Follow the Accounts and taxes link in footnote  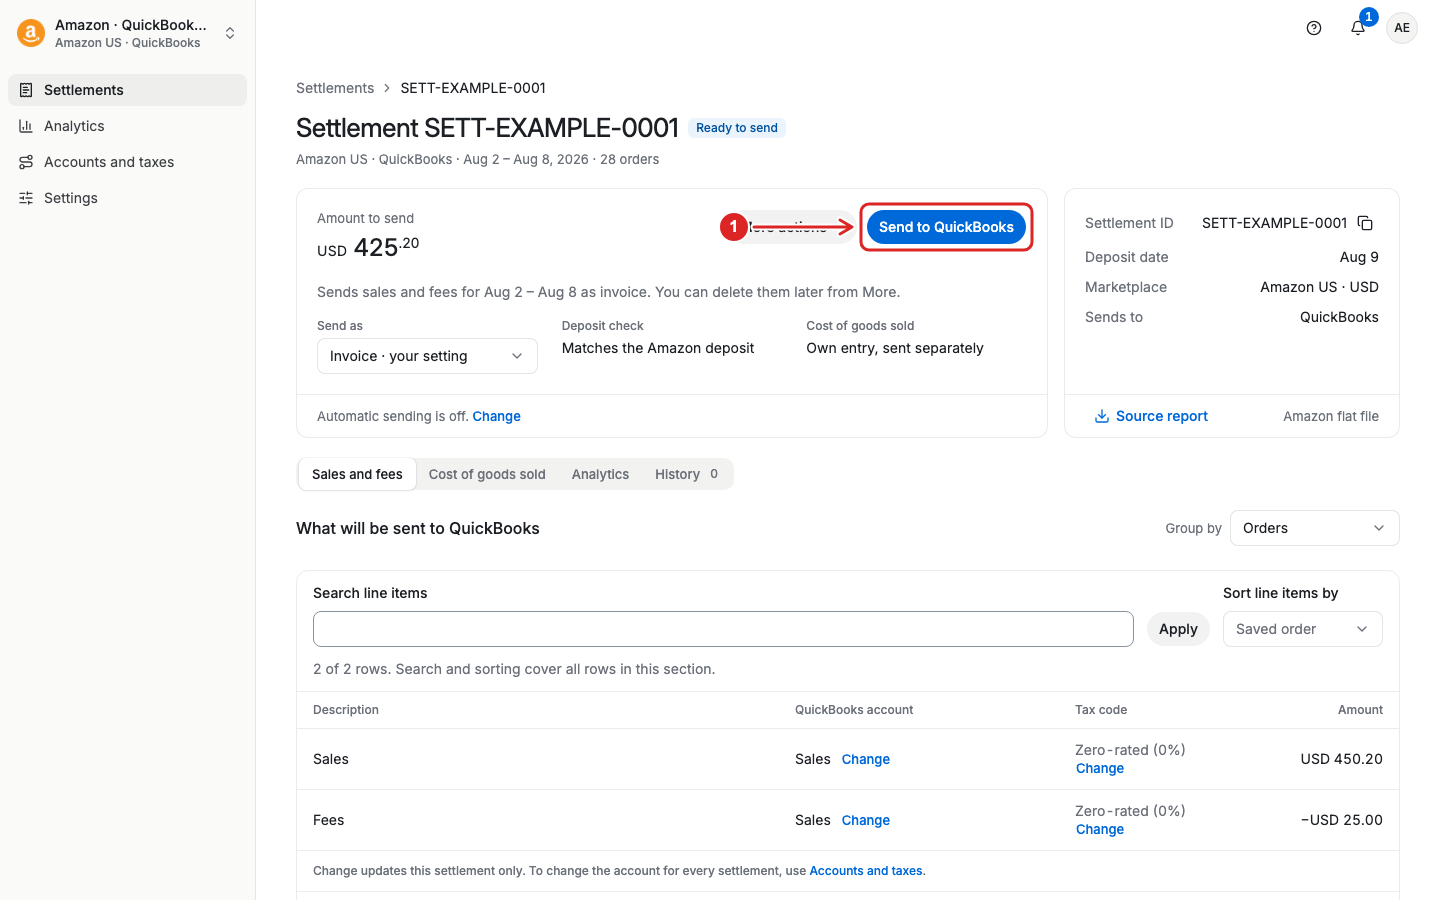[866, 871]
